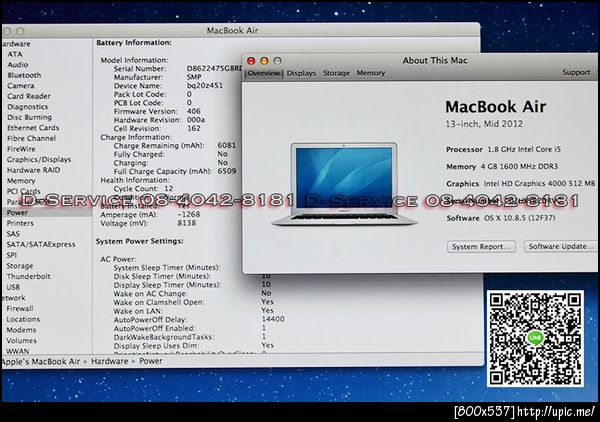Click the Battery Information heading
Image resolution: width=600 pixels, height=422 pixels.
pyautogui.click(x=134, y=43)
